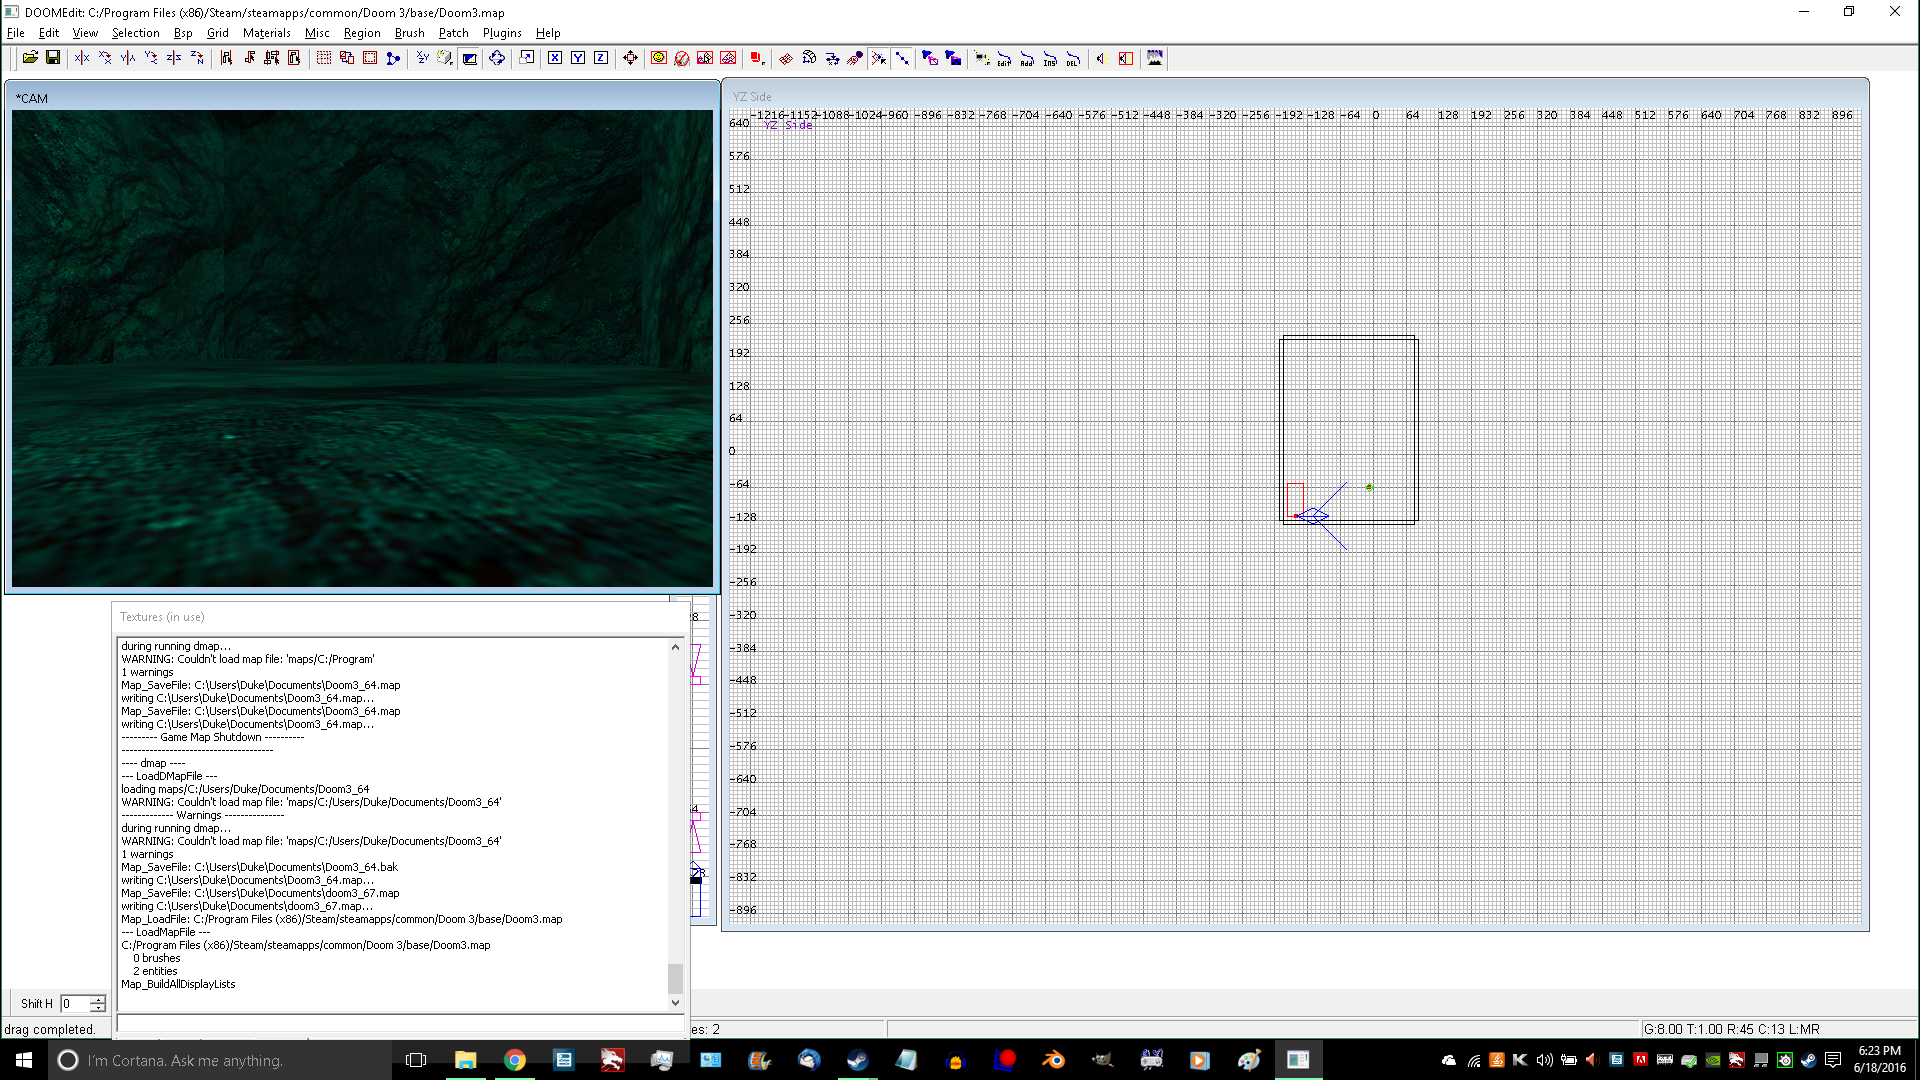Open the Bsp menu
This screenshot has height=1080, width=1920.
(183, 33)
